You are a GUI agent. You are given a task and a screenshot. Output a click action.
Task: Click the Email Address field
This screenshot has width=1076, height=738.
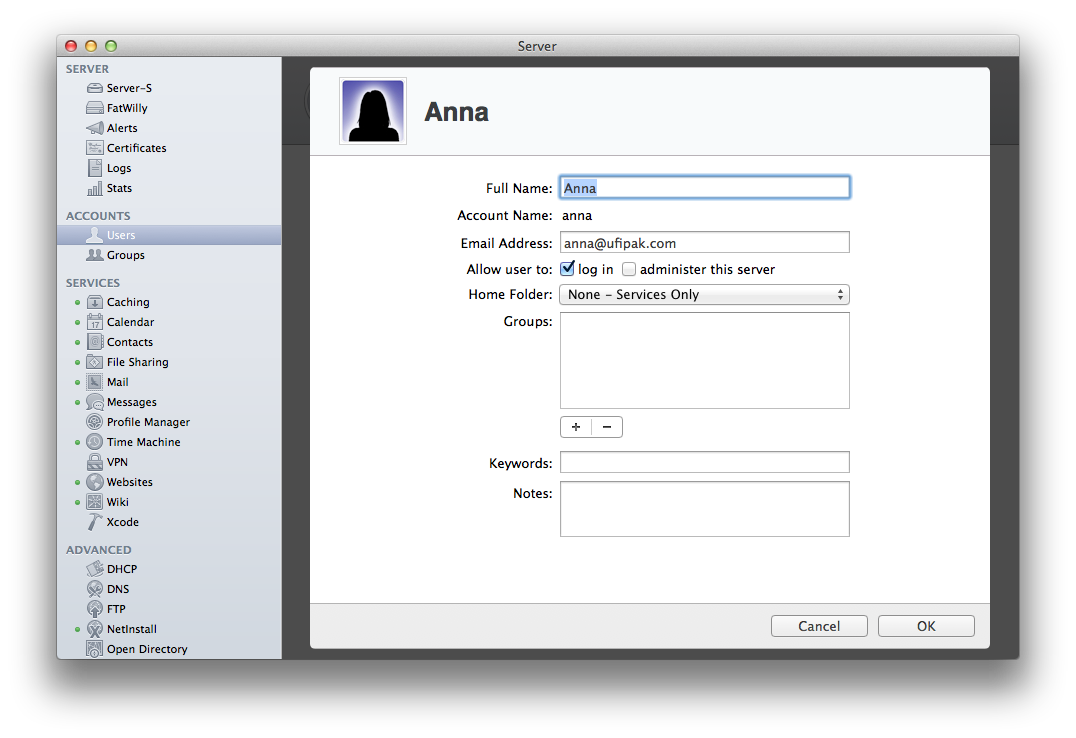click(705, 242)
